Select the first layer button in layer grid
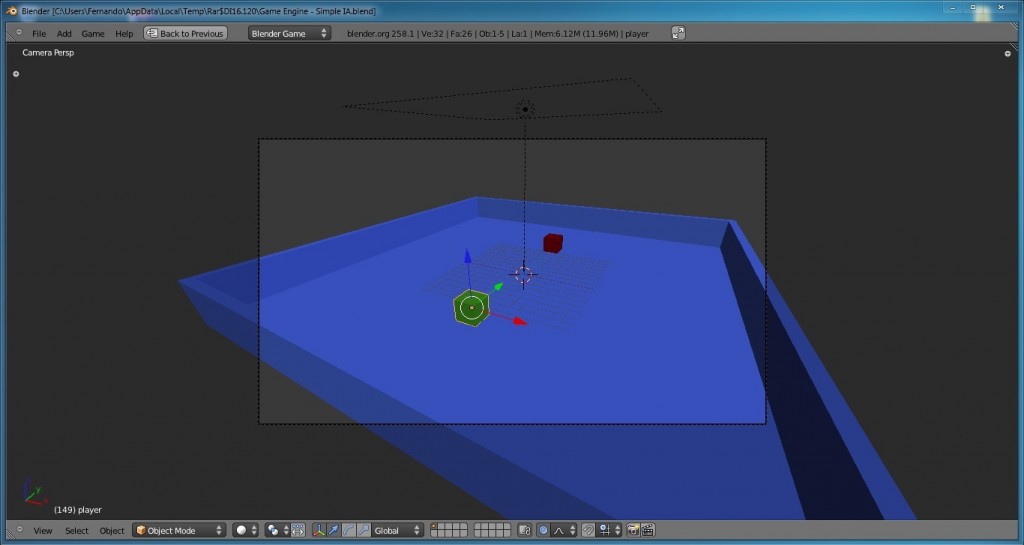 coord(434,527)
